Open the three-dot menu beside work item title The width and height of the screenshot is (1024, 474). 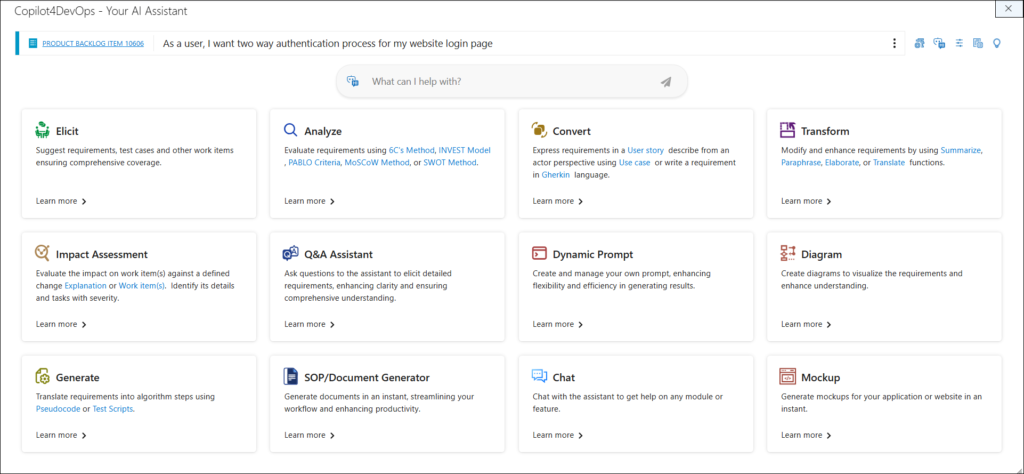pyautogui.click(x=894, y=43)
